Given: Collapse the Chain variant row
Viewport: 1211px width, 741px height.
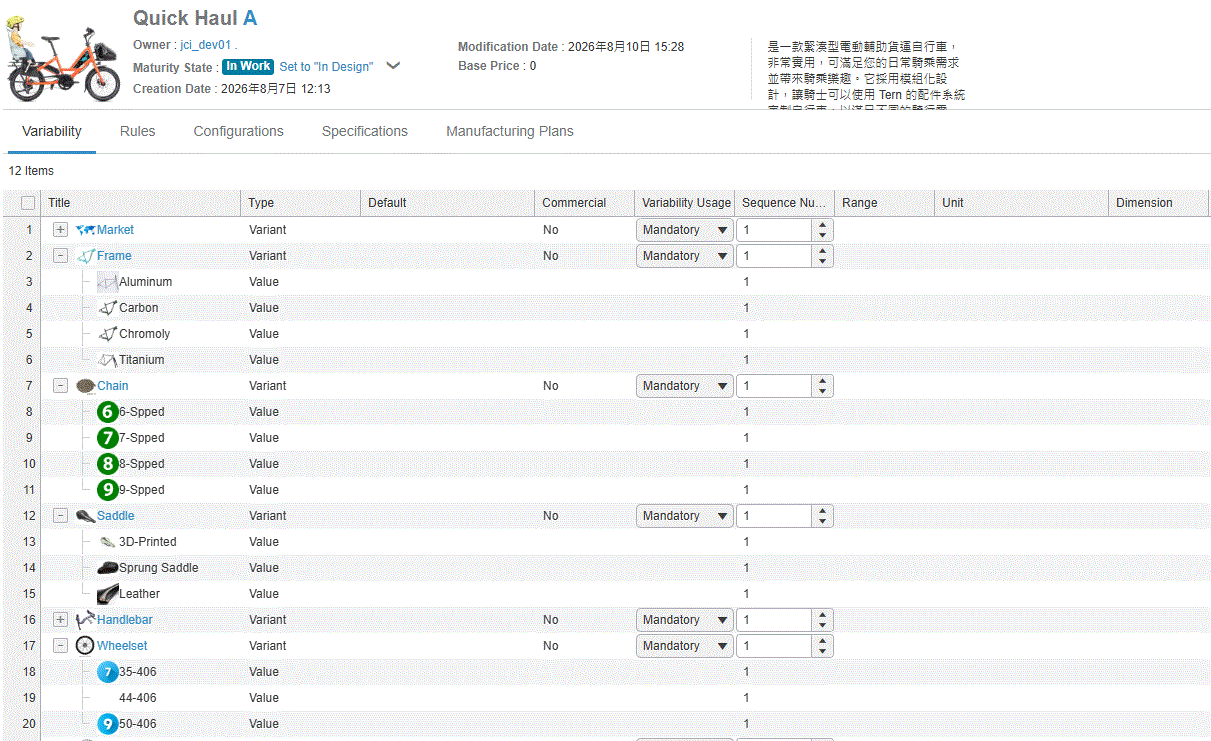Looking at the screenshot, I should tap(61, 386).
